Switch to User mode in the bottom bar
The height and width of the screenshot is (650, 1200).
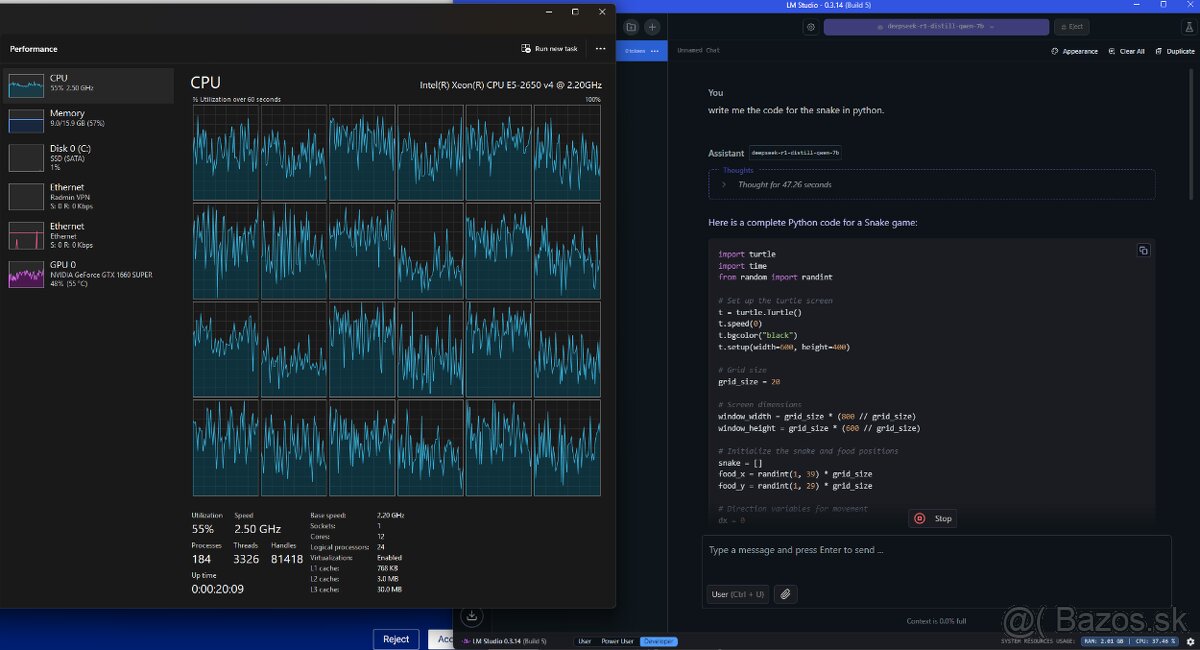[x=585, y=641]
